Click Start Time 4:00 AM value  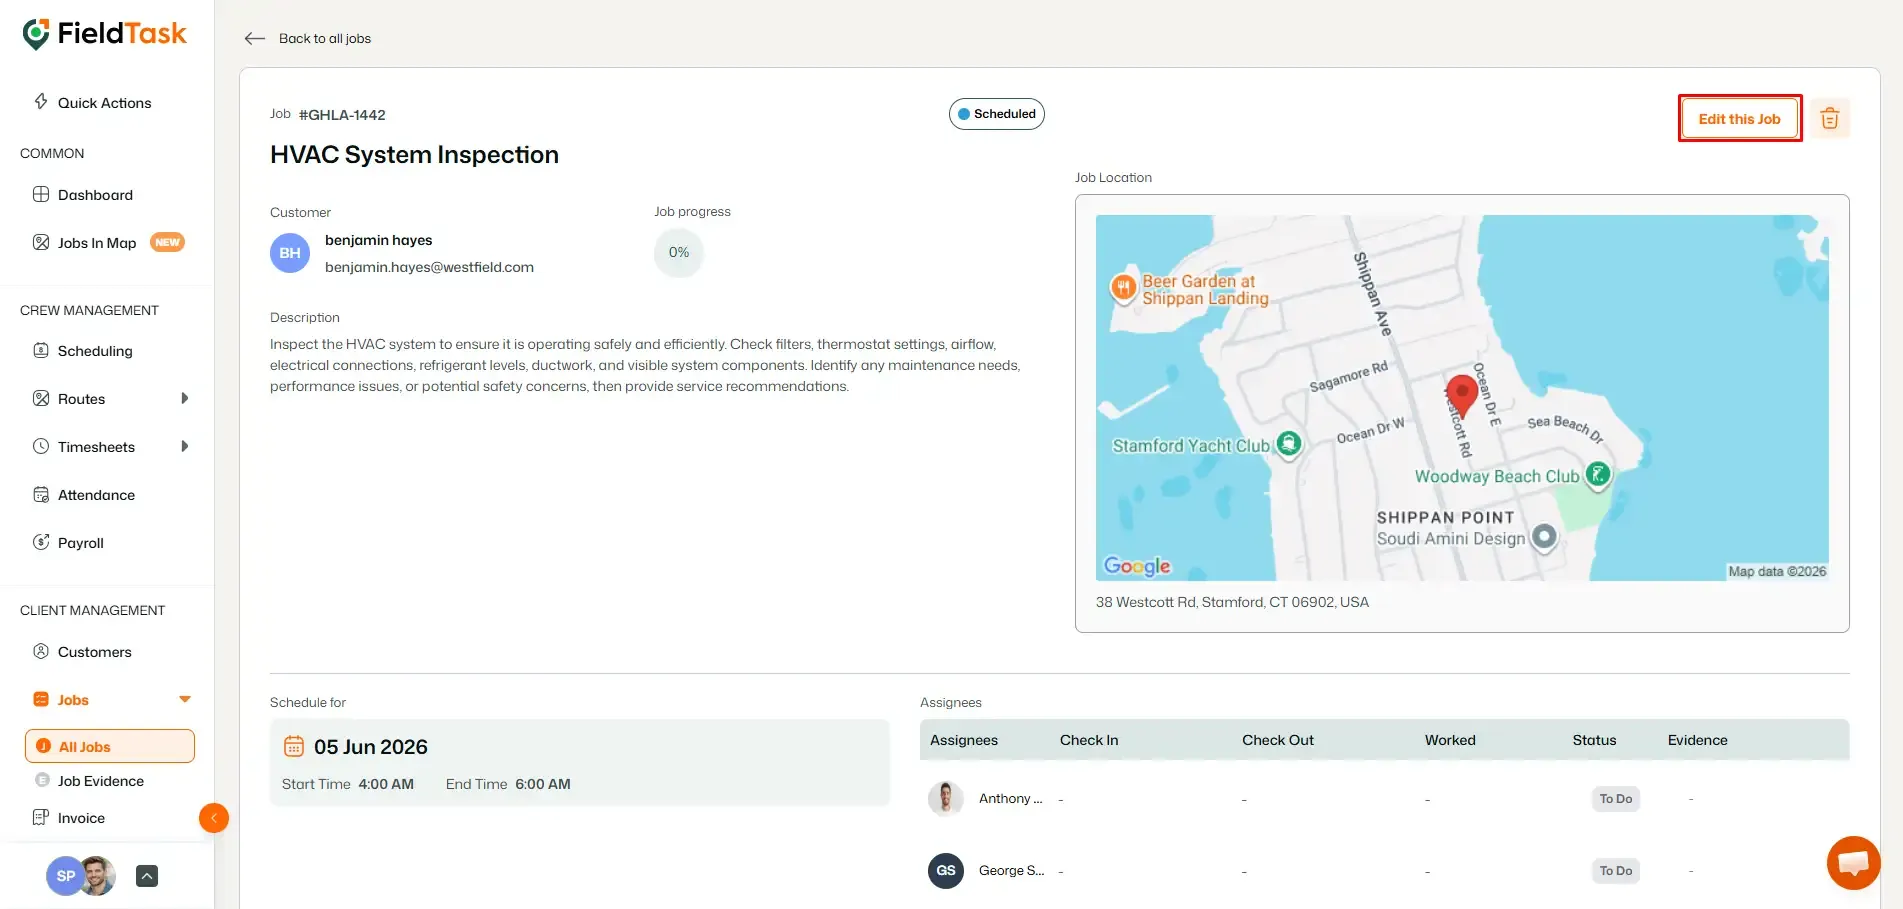(x=386, y=784)
